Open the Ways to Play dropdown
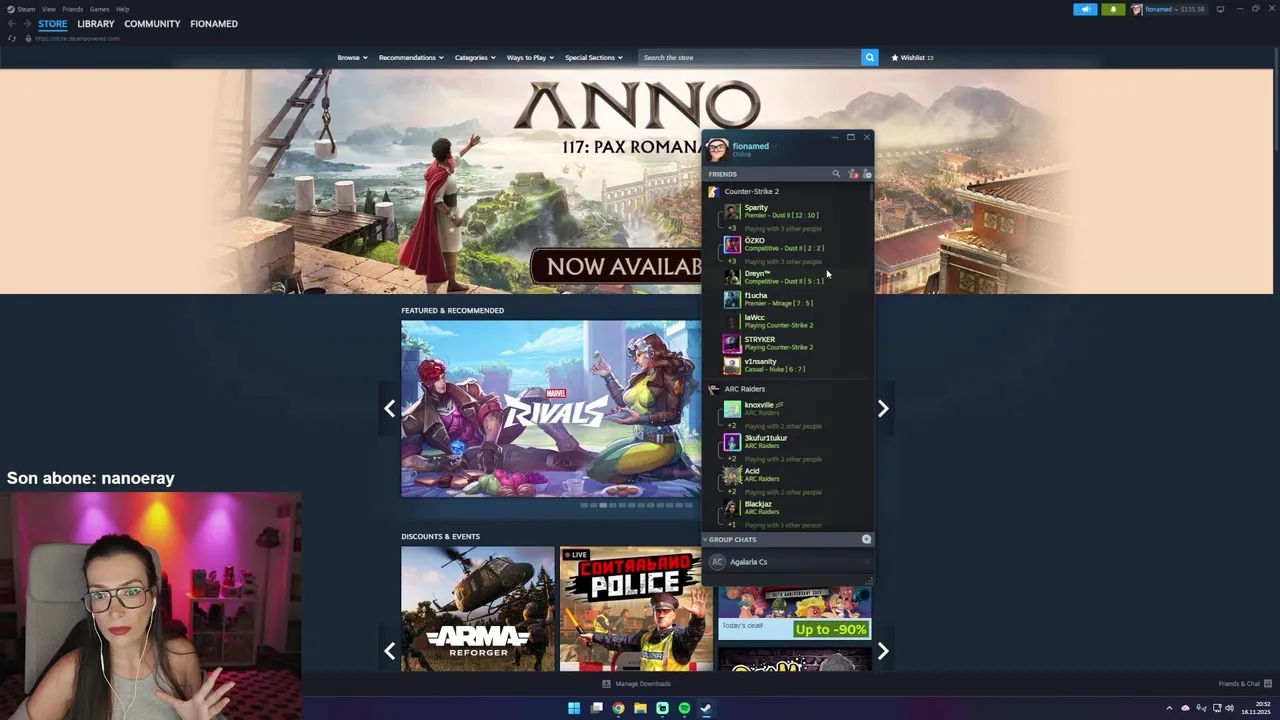The image size is (1280, 720). 530,57
